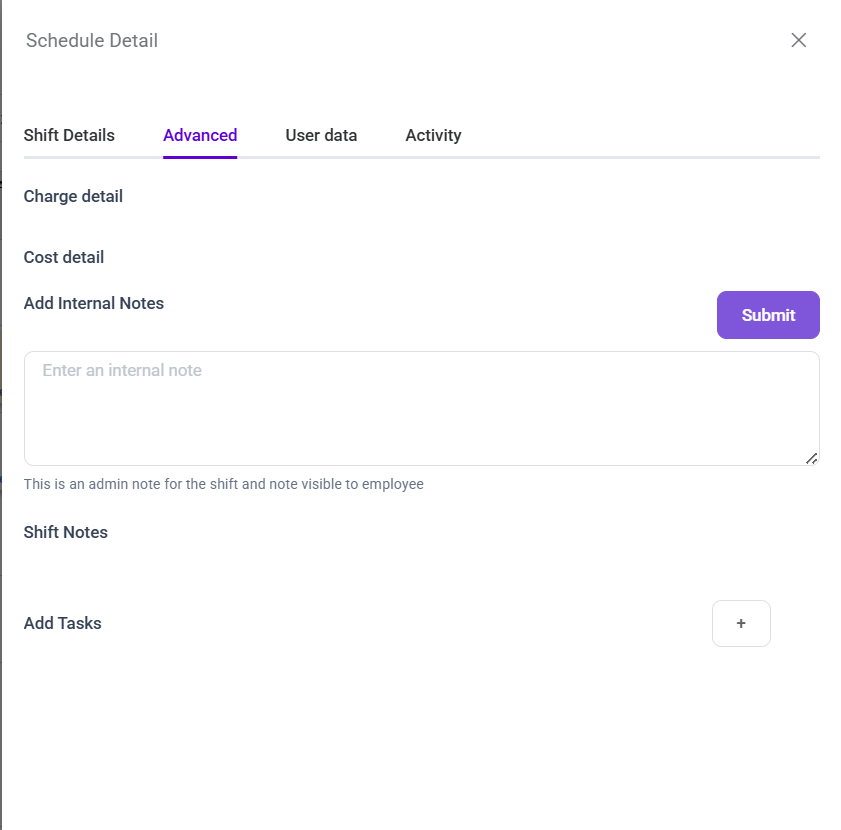This screenshot has height=830, width=841.
Task: Focus the internal note text area
Action: coord(421,408)
